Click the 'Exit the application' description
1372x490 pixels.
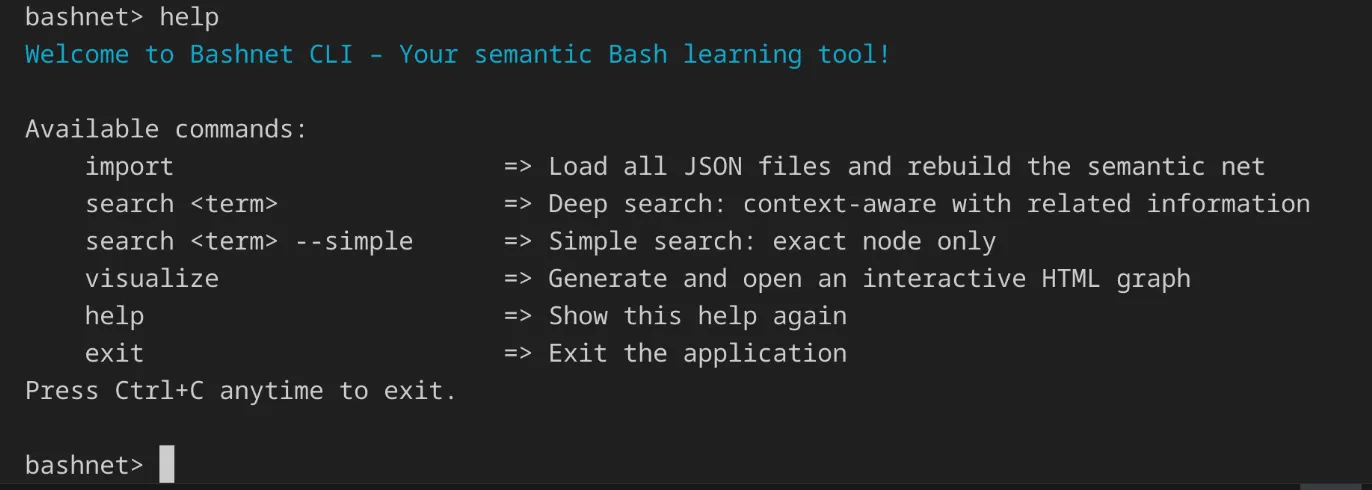[x=697, y=353]
